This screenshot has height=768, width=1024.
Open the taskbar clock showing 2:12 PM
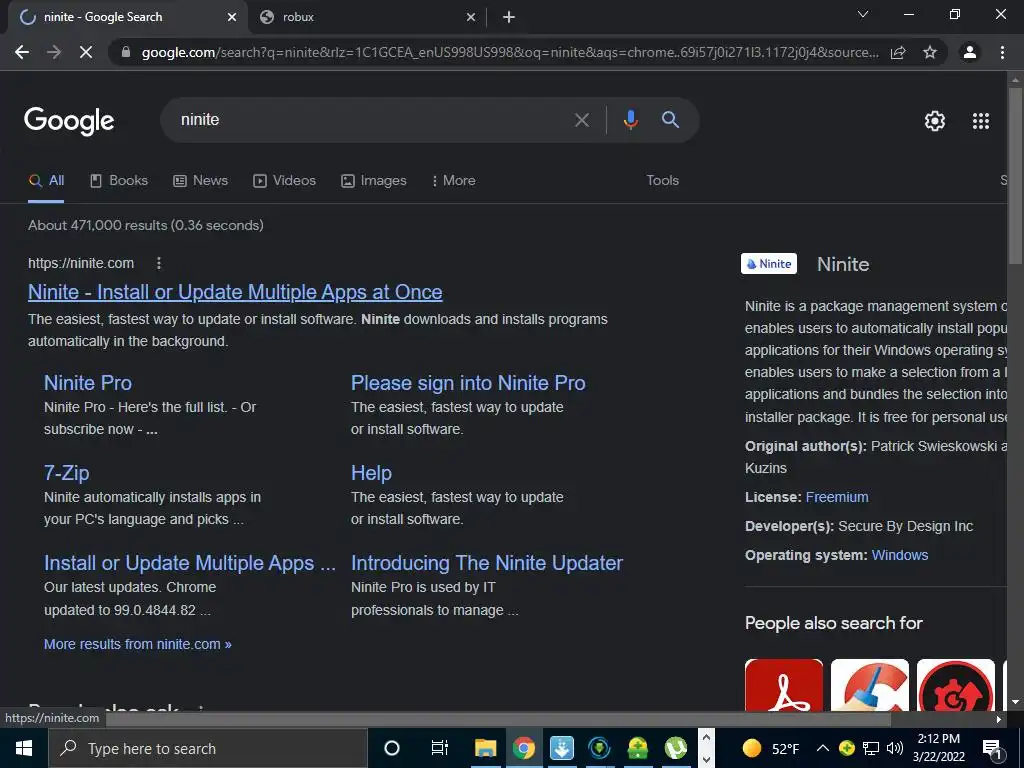(938, 748)
